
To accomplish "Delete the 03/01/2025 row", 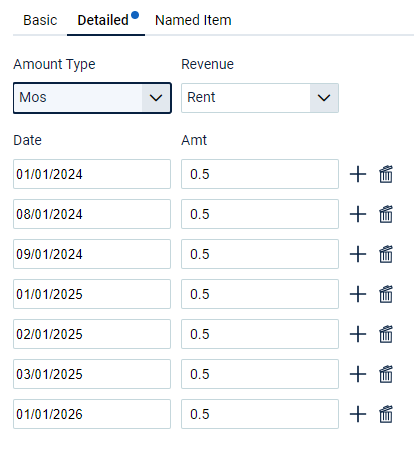I will tap(386, 374).
